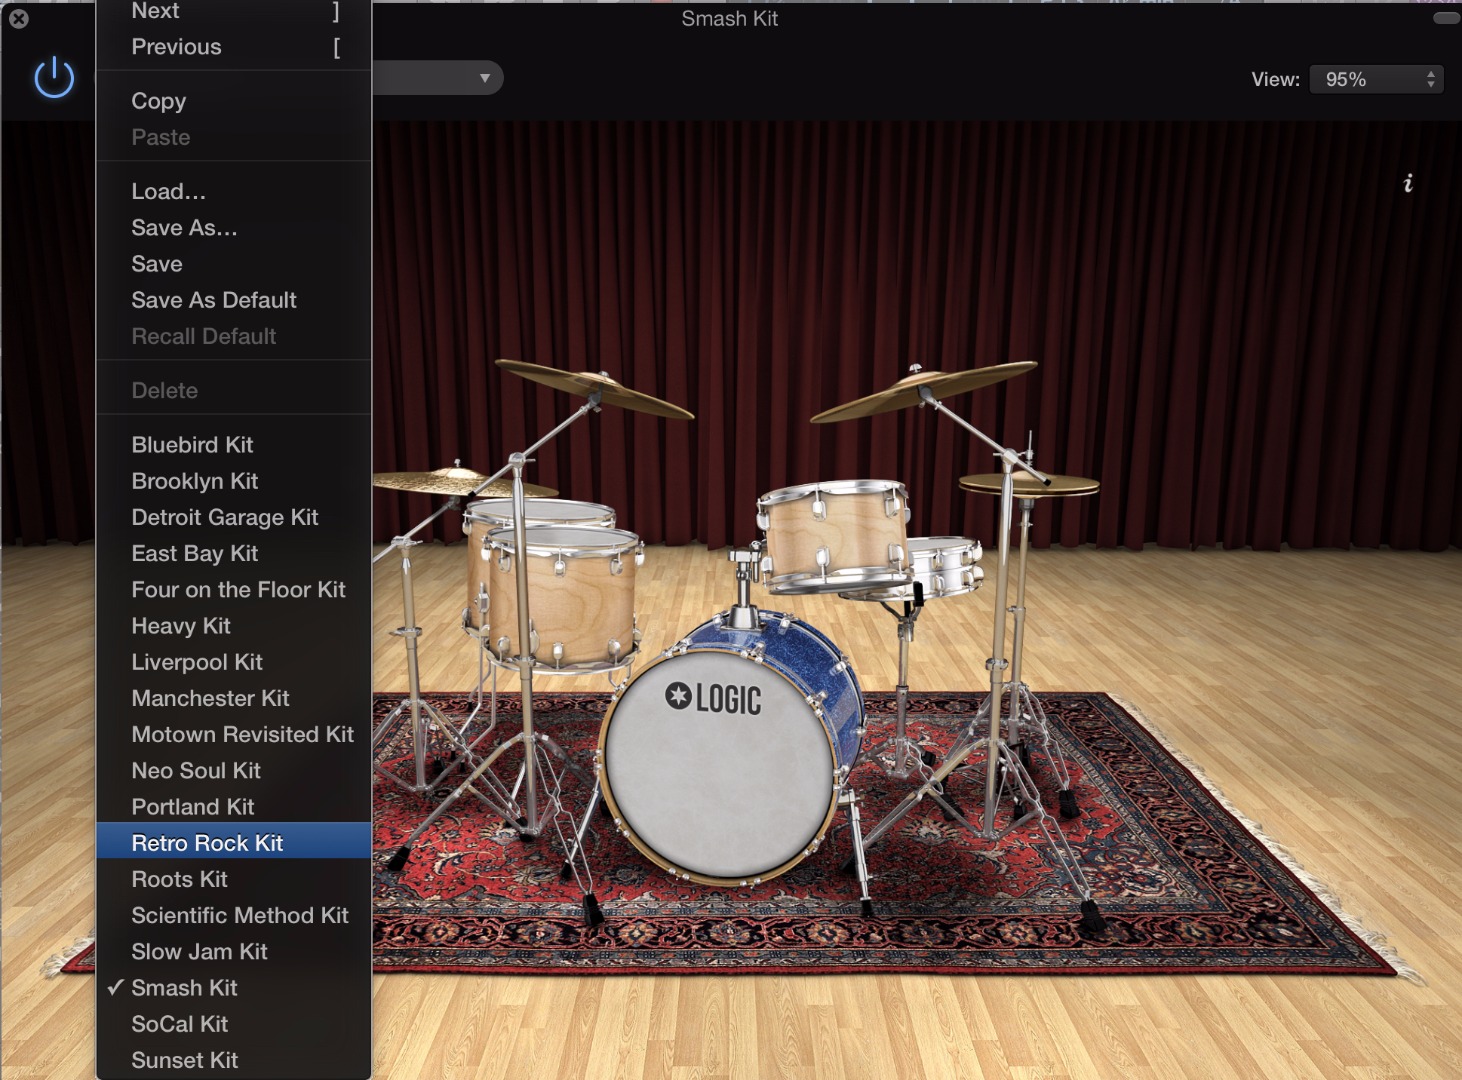Open the info panel with the i icon
The height and width of the screenshot is (1080, 1462).
pyautogui.click(x=1408, y=183)
